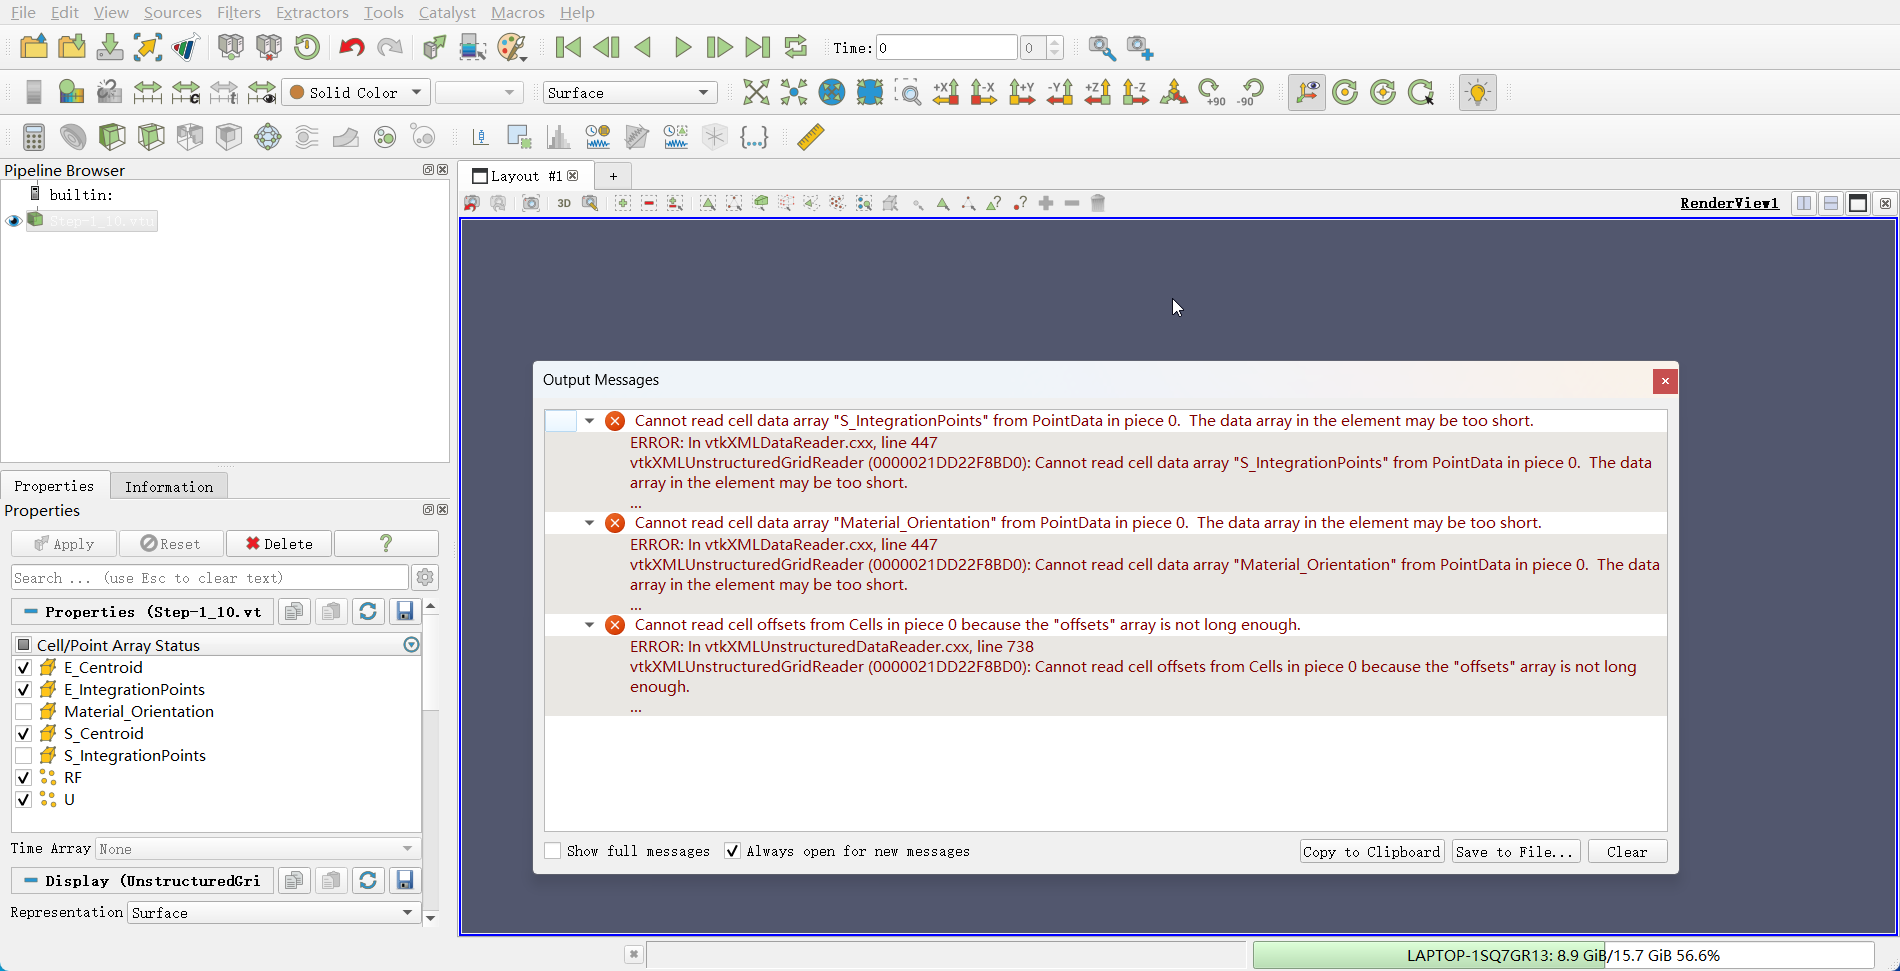Toggle 3D interaction mode in render view
This screenshot has height=971, width=1900.
(564, 203)
